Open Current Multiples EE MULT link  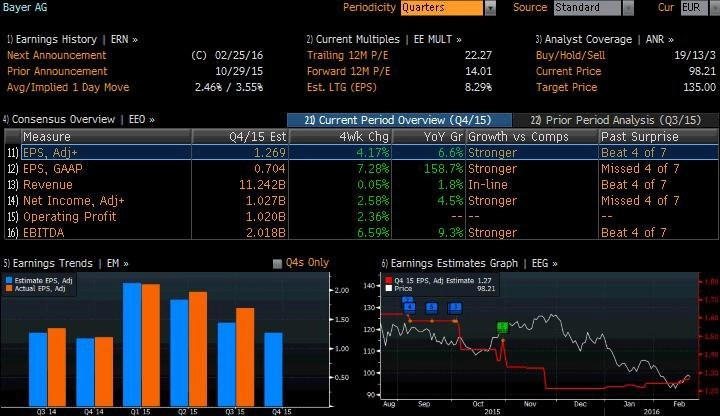(x=384, y=39)
